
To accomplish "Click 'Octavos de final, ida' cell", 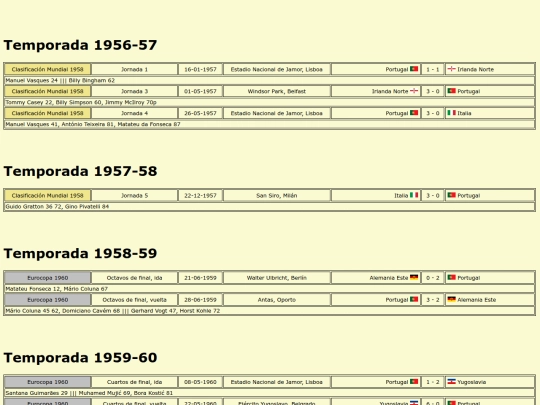I will (x=134, y=278).
